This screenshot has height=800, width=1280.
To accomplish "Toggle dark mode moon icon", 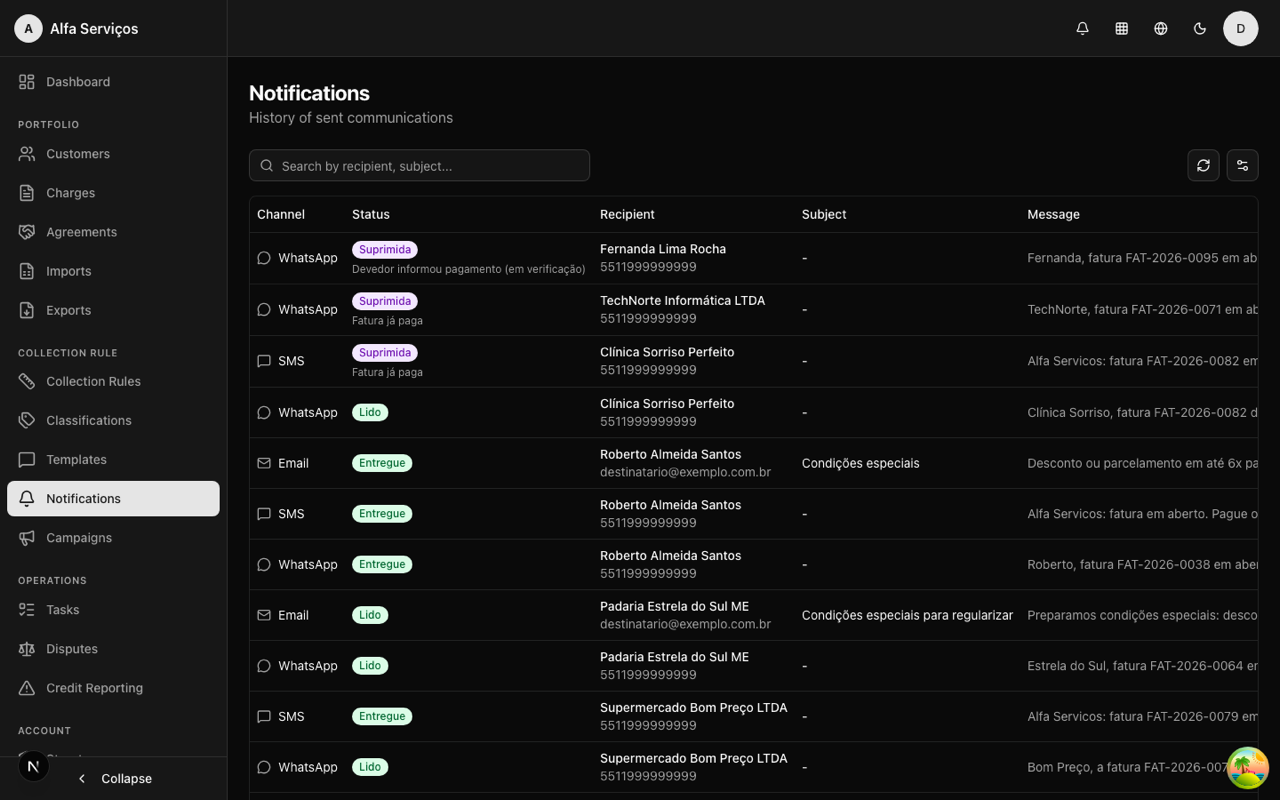I will (1200, 29).
